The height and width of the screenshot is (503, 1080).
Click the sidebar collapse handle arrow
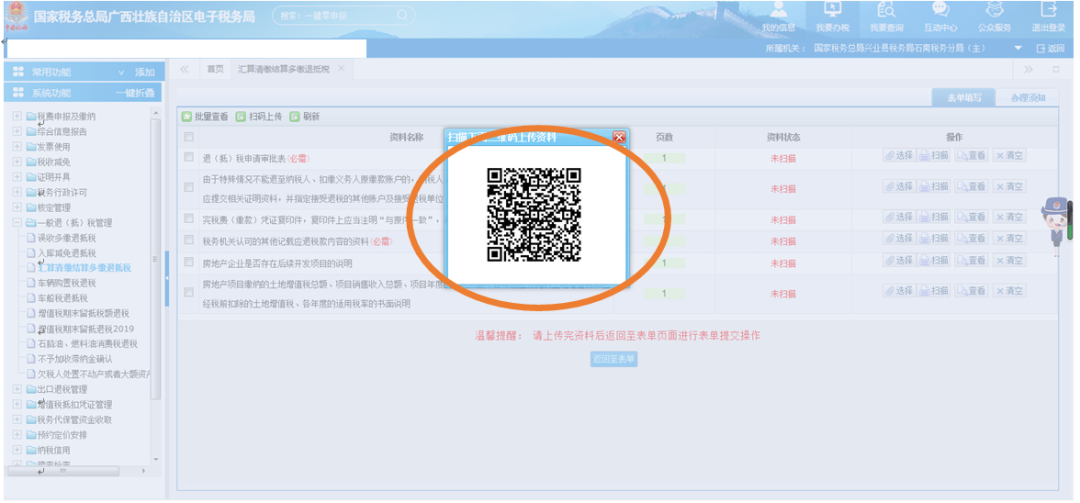167,278
